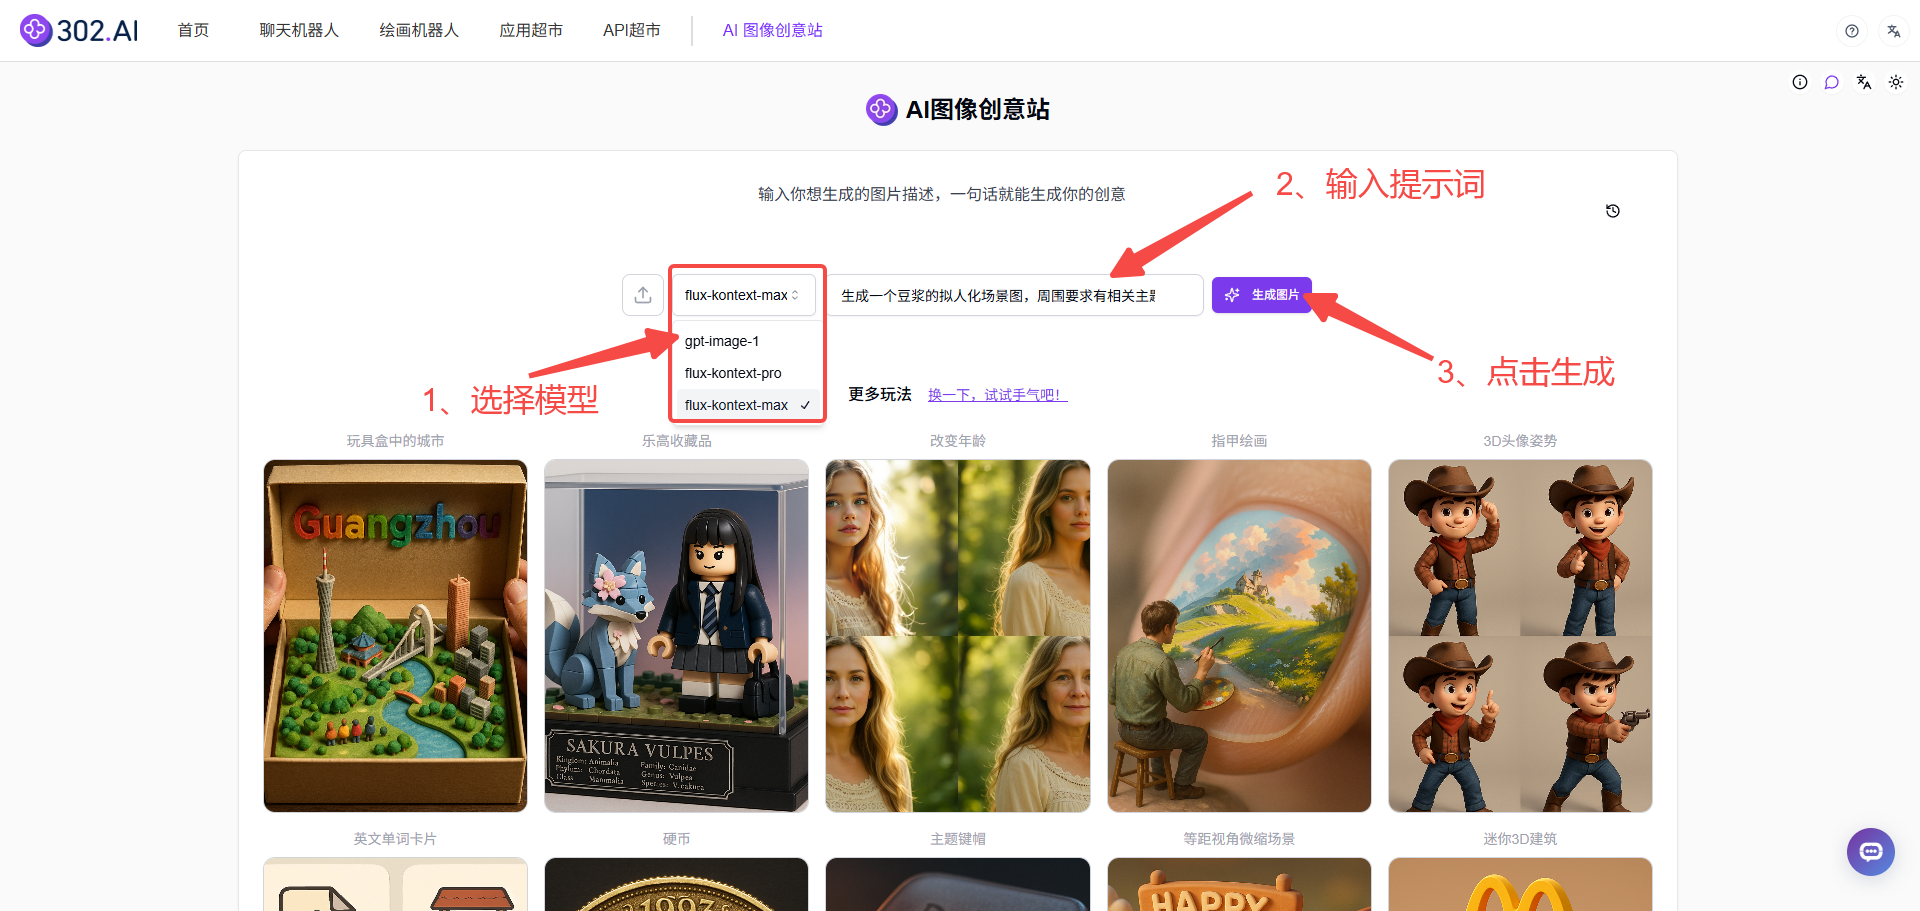Expand the flux-kontext-max model dropdown

[x=742, y=295]
